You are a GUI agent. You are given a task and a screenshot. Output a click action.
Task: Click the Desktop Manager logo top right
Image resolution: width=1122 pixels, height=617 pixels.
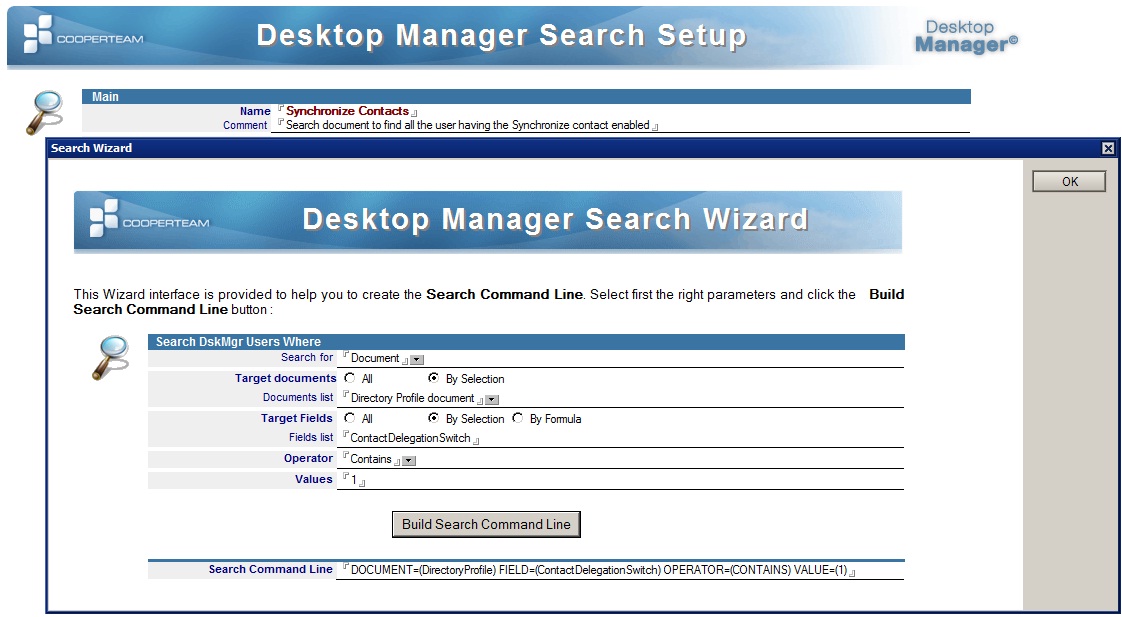click(x=966, y=37)
